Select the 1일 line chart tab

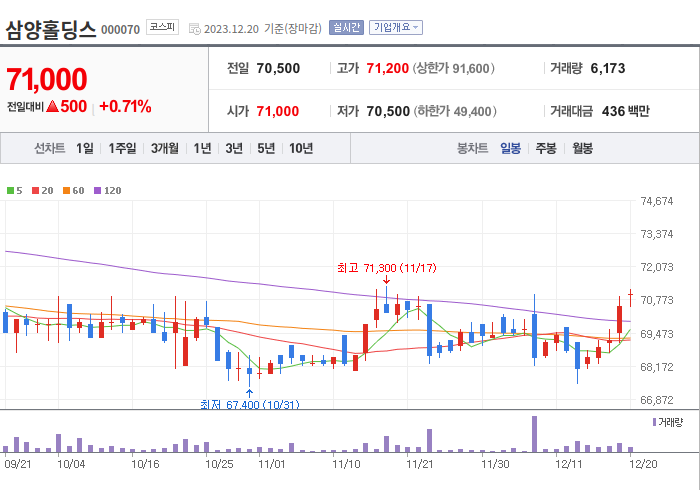(x=85, y=148)
